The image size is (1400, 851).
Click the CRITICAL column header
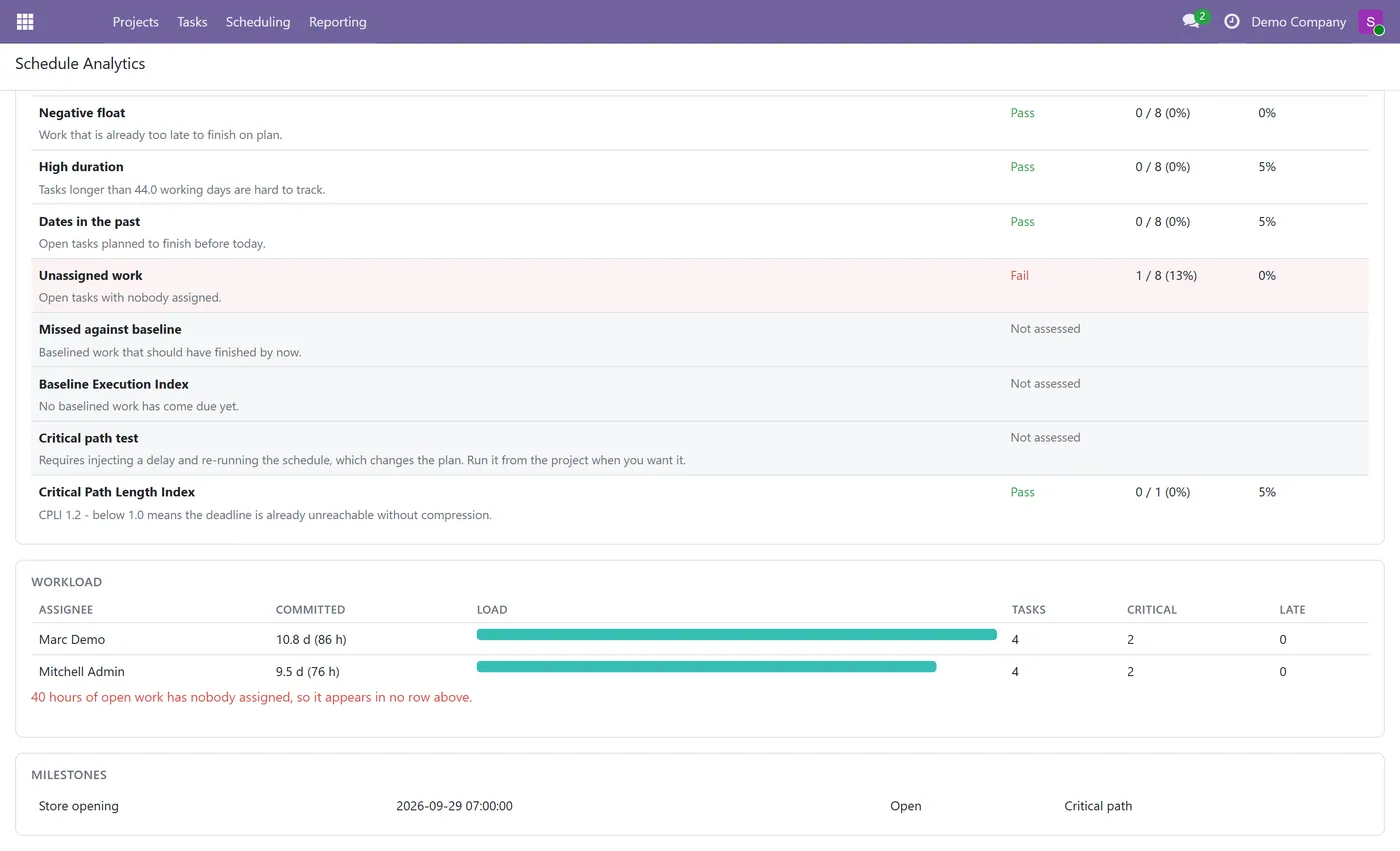point(1152,610)
